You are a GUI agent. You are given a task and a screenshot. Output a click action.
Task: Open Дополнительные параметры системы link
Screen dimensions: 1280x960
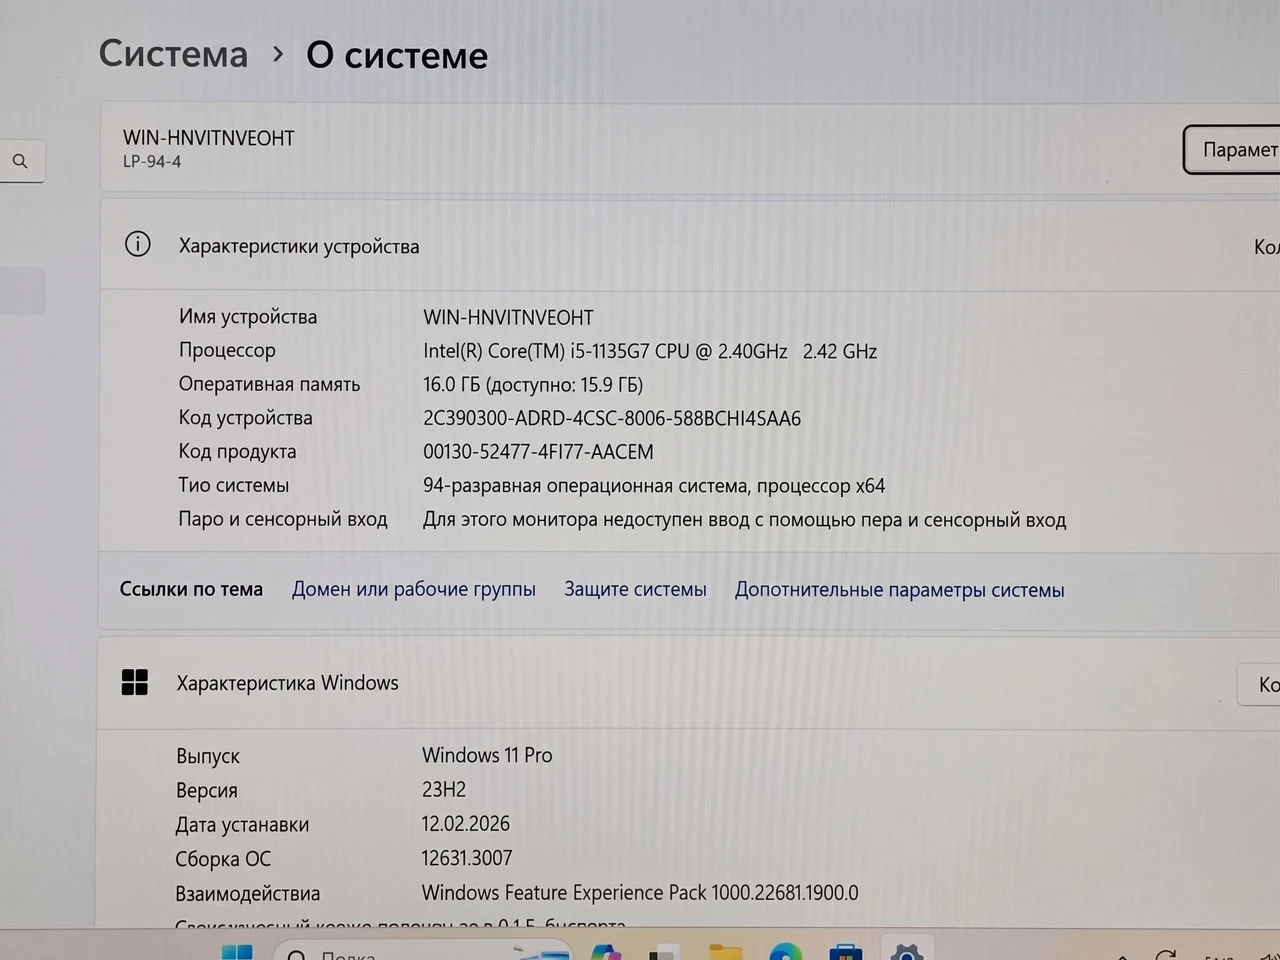899,590
